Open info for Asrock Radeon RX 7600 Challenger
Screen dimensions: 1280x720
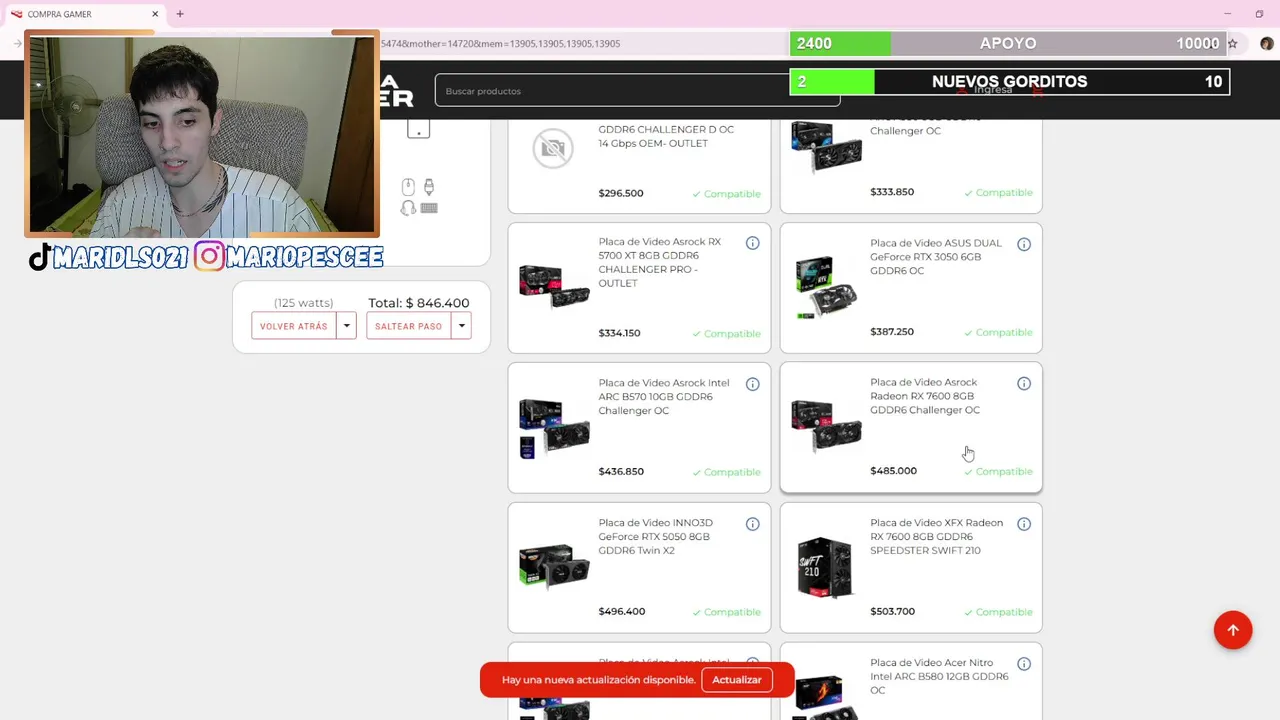click(1024, 384)
